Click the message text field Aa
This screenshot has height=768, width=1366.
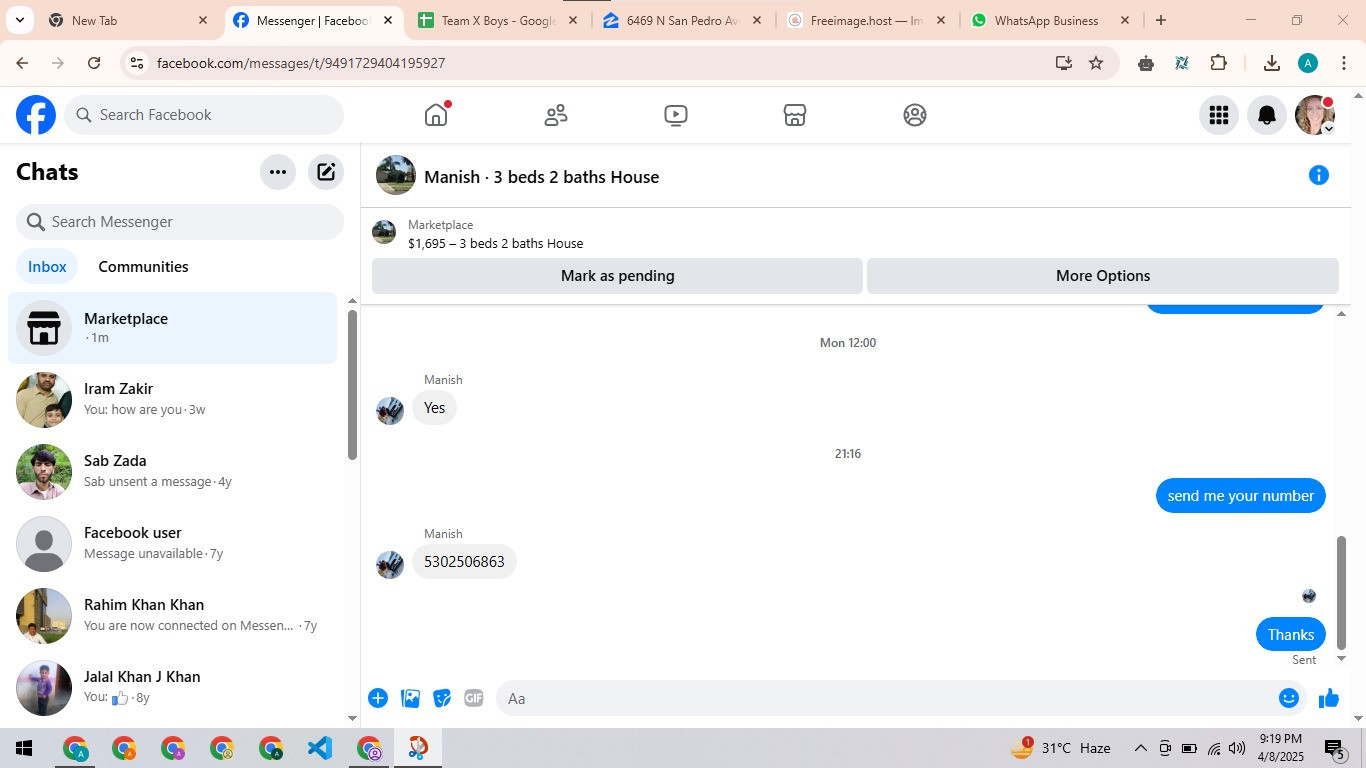(903, 698)
